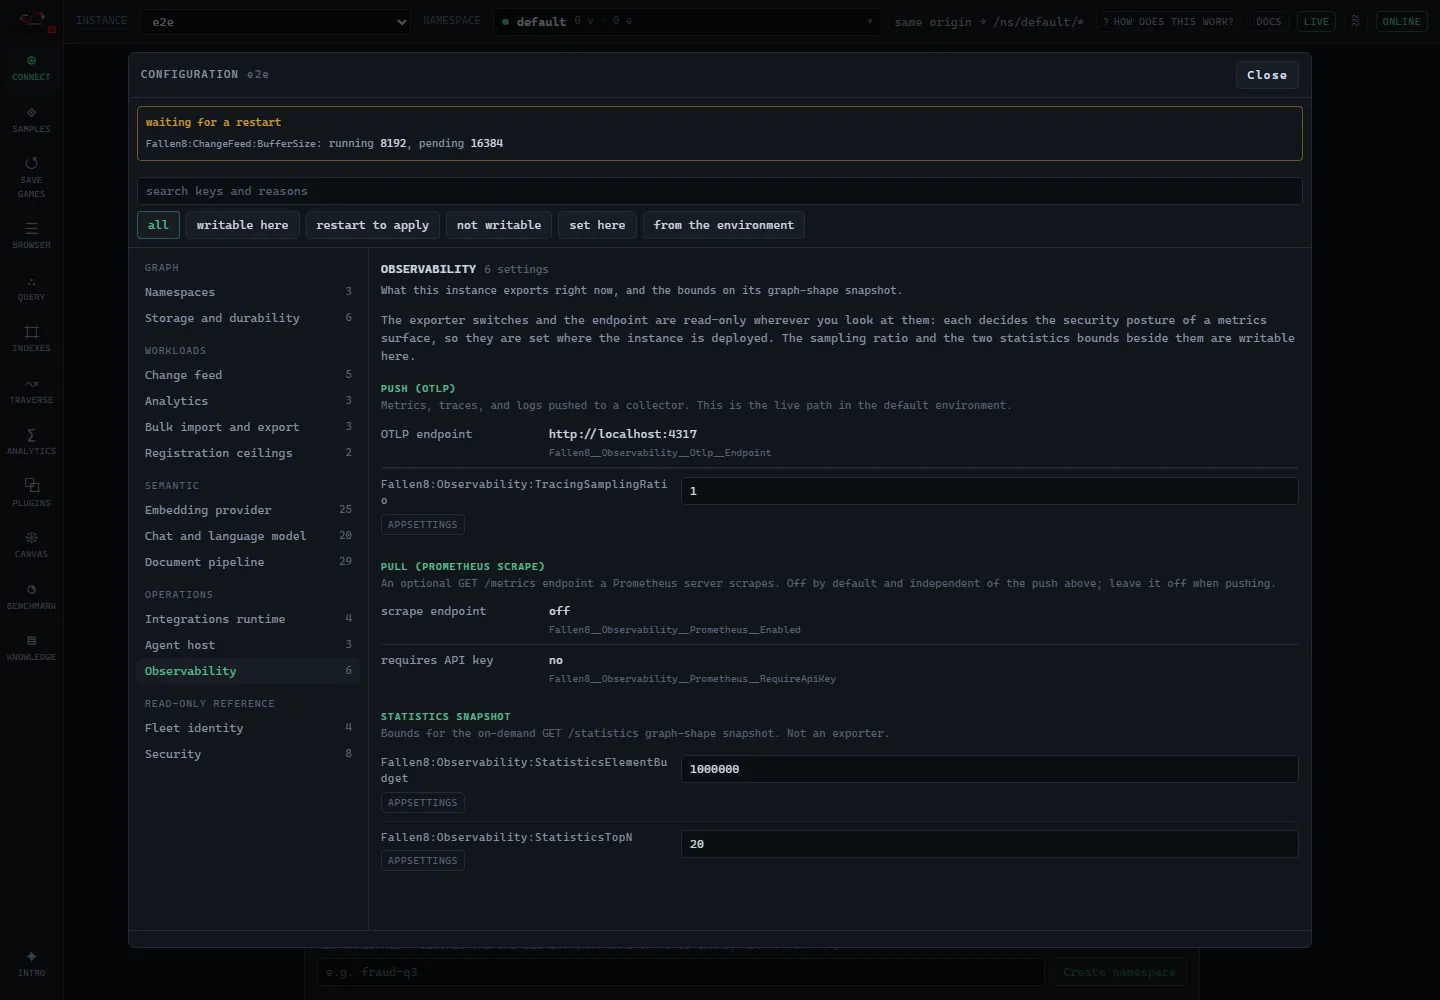Edit the StatisticsTopN input field
This screenshot has height=1000, width=1440.
[x=990, y=844]
